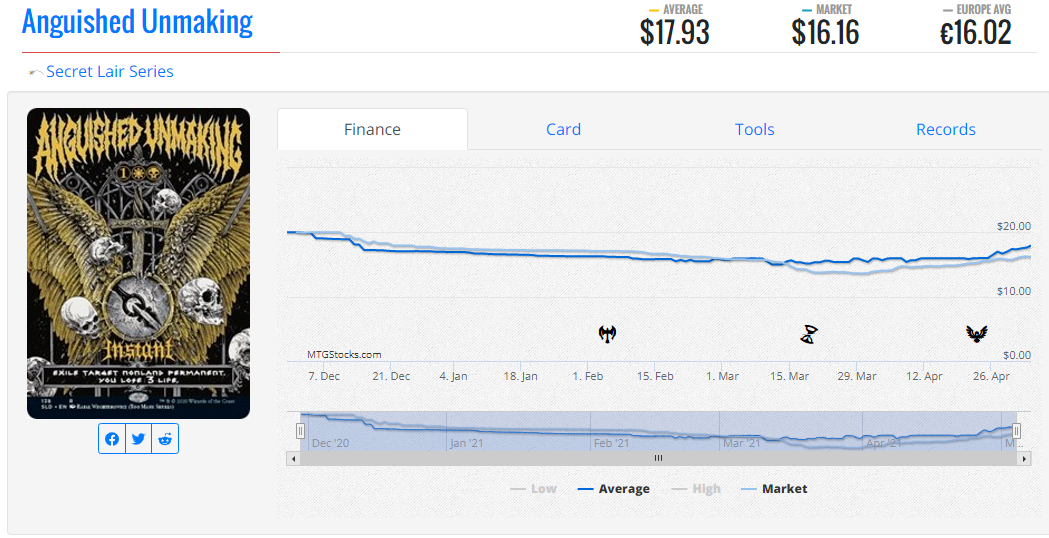
Task: Click the winged set icon near 26. Apr
Action: [x=977, y=333]
